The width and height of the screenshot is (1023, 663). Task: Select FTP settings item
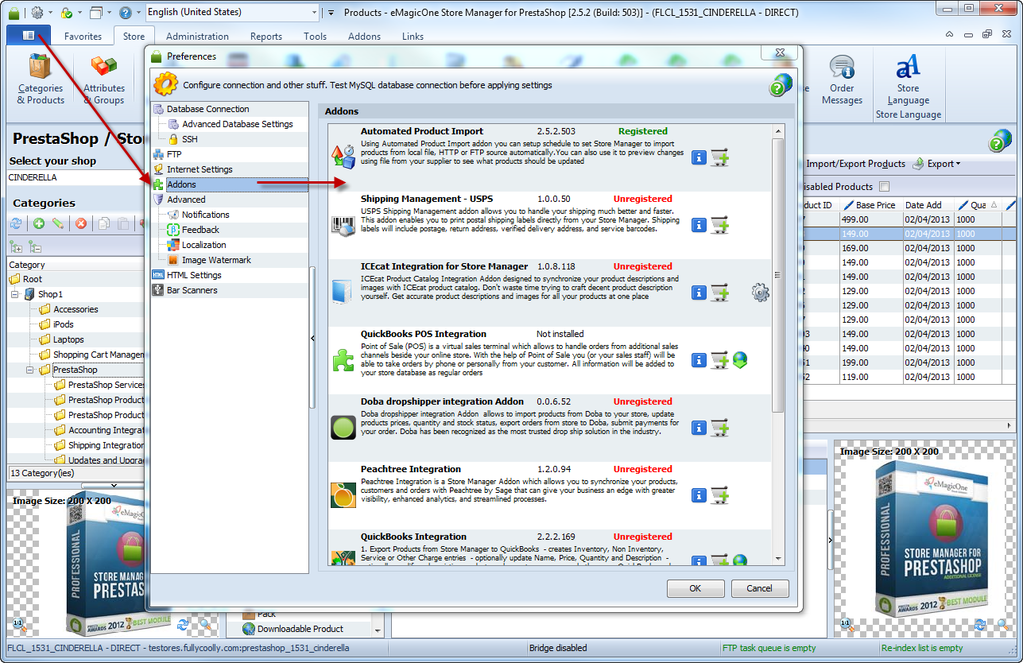(174, 154)
